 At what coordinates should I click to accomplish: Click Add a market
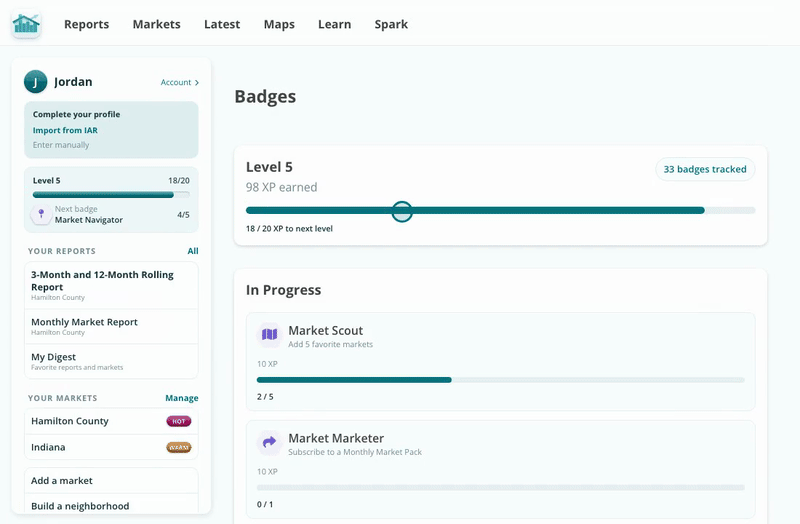(111, 481)
